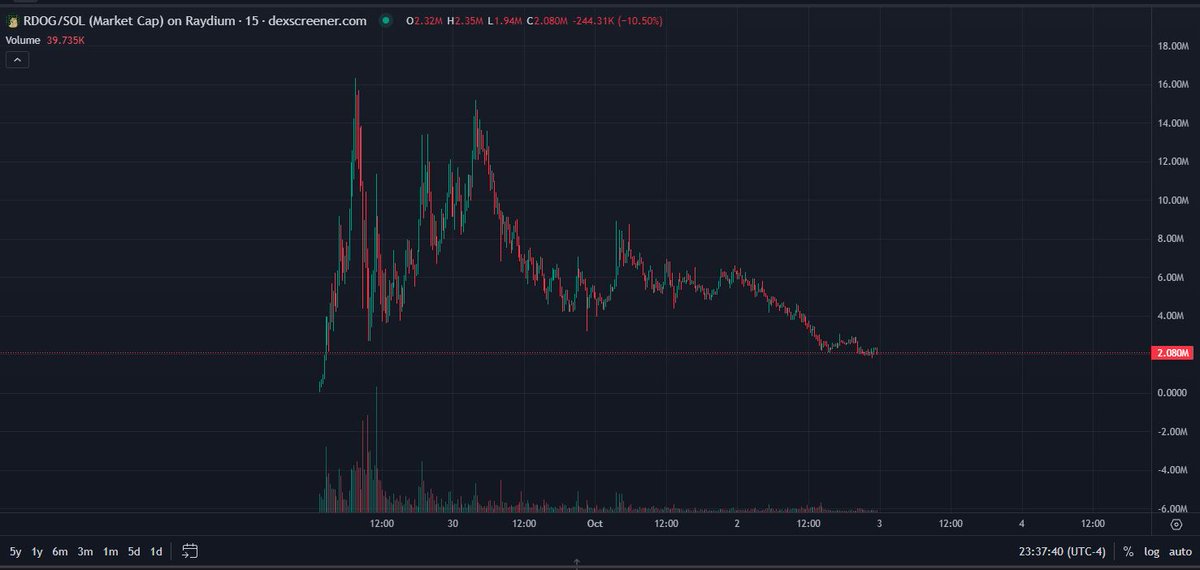
Task: Select the 1m time range
Action: click(110, 551)
